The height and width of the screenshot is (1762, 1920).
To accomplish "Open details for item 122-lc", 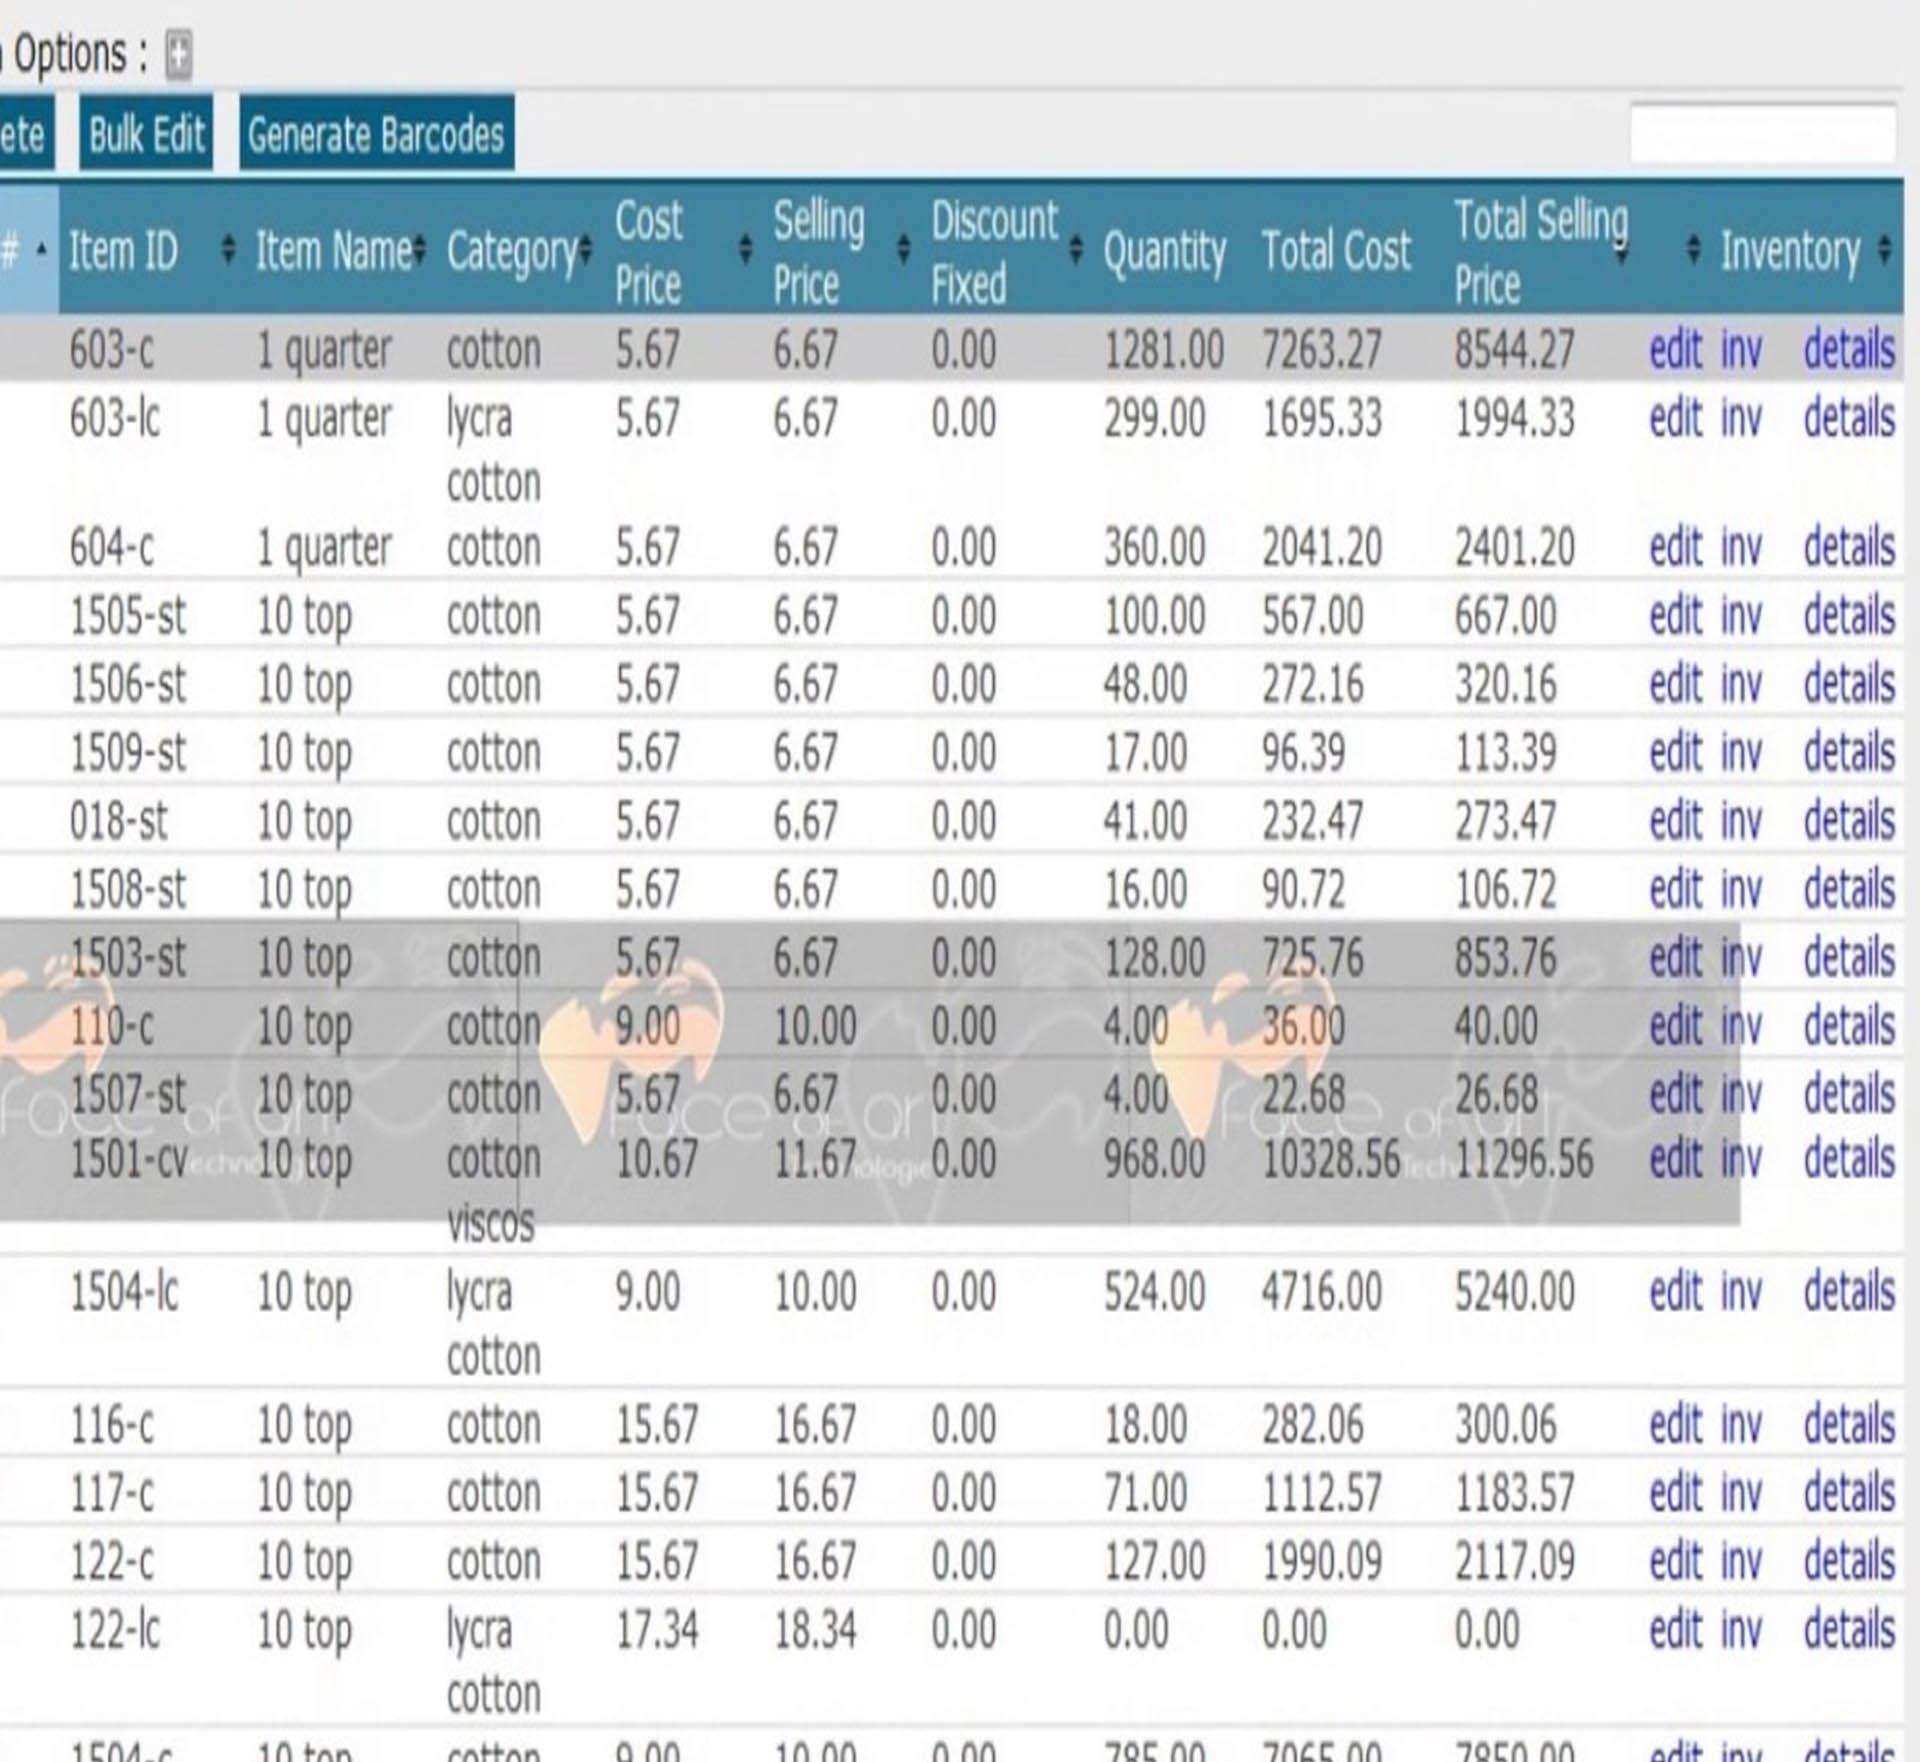I will [1848, 1630].
